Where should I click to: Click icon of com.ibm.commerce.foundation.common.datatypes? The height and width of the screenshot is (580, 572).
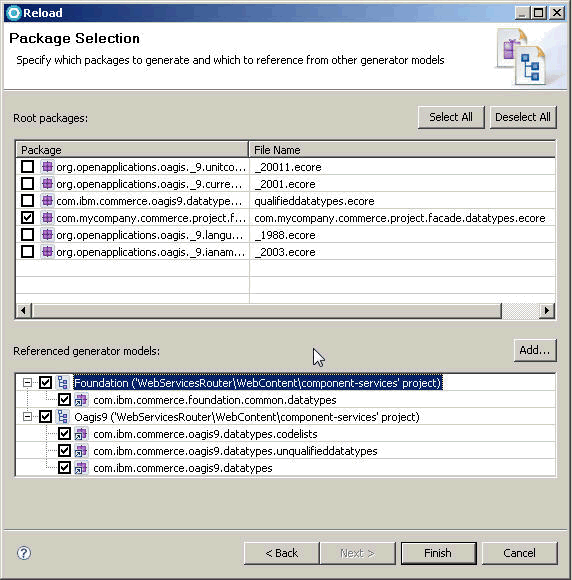pyautogui.click(x=81, y=400)
